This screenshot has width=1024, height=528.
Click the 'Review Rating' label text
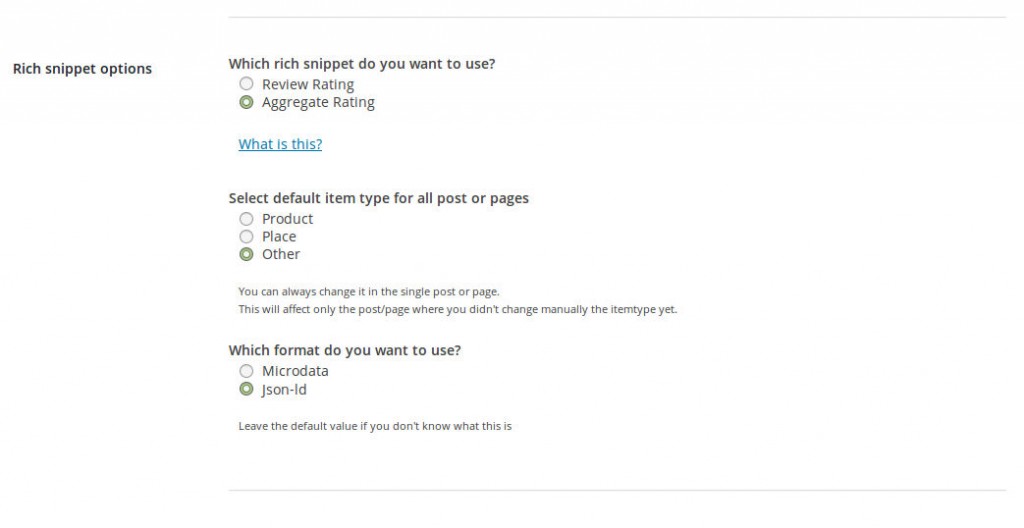pyautogui.click(x=308, y=84)
